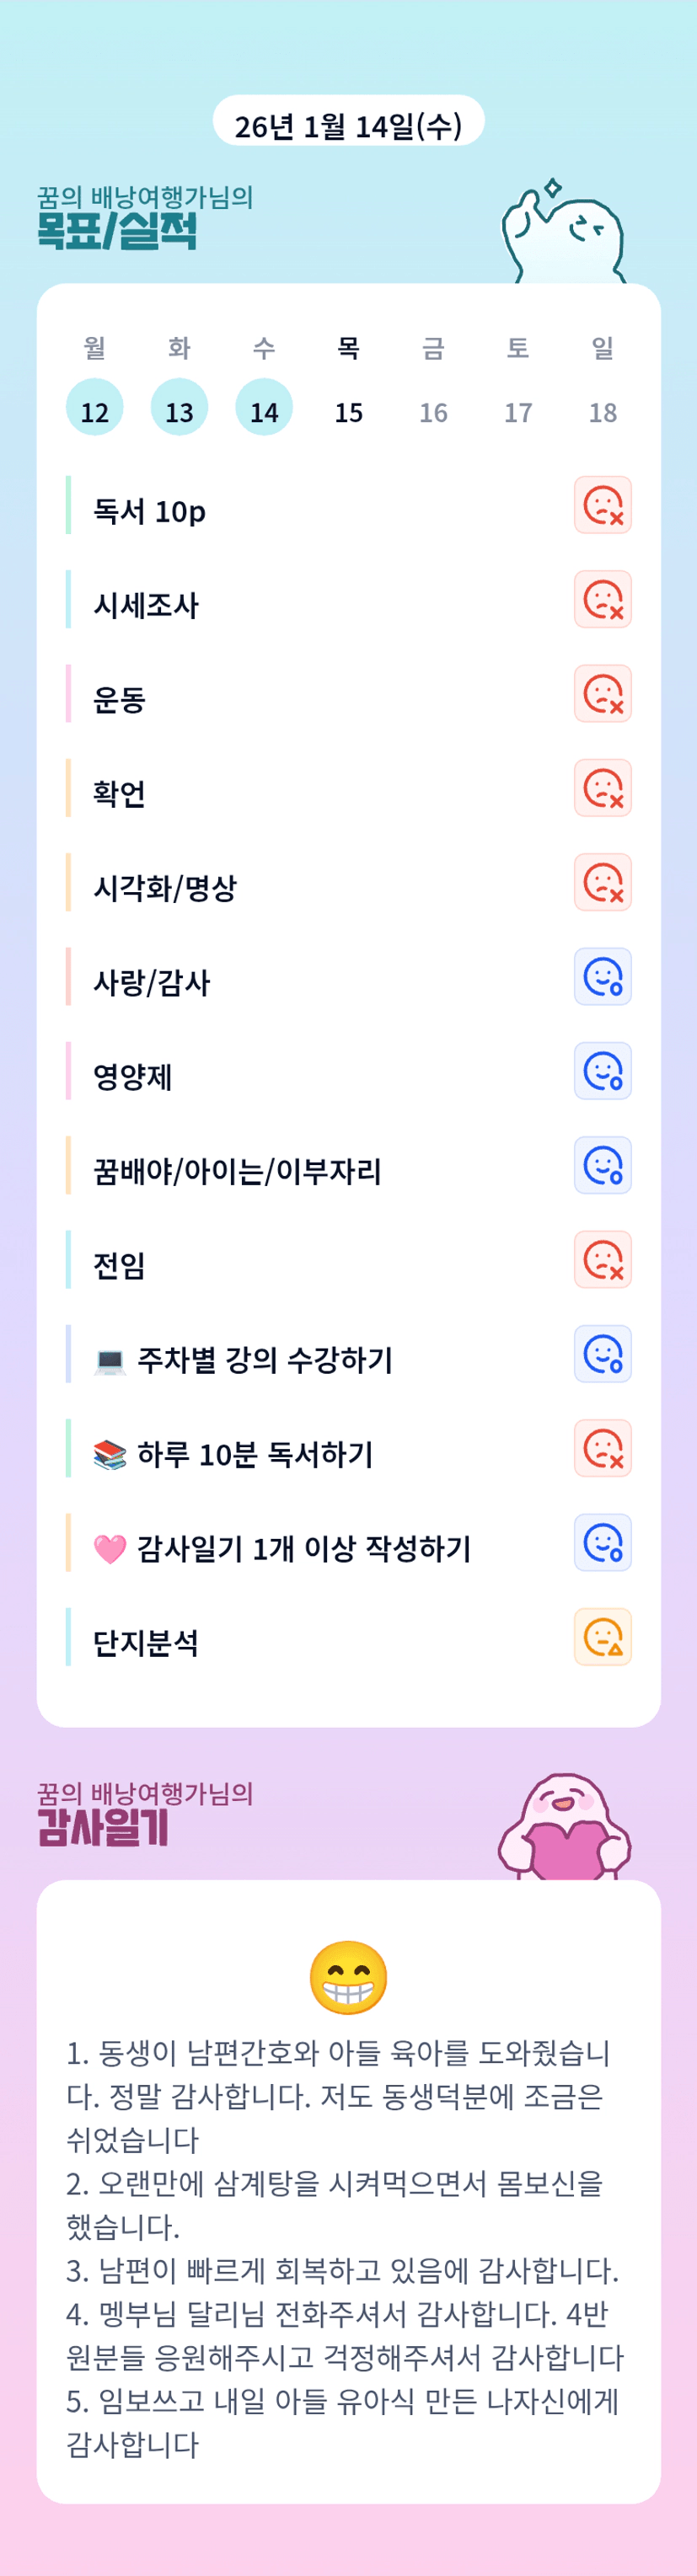Switch to Thursday the 15th
This screenshot has width=697, height=2576.
pos(348,410)
